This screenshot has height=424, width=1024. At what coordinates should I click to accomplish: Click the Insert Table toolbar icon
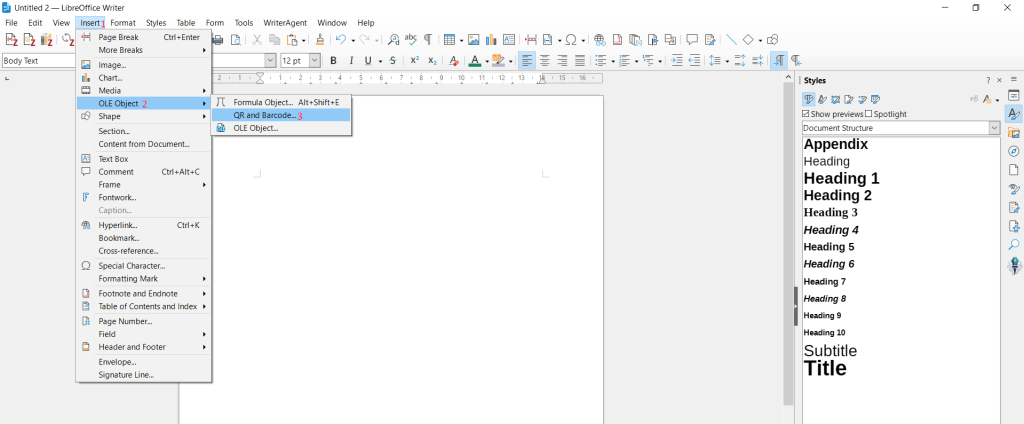[x=449, y=40]
